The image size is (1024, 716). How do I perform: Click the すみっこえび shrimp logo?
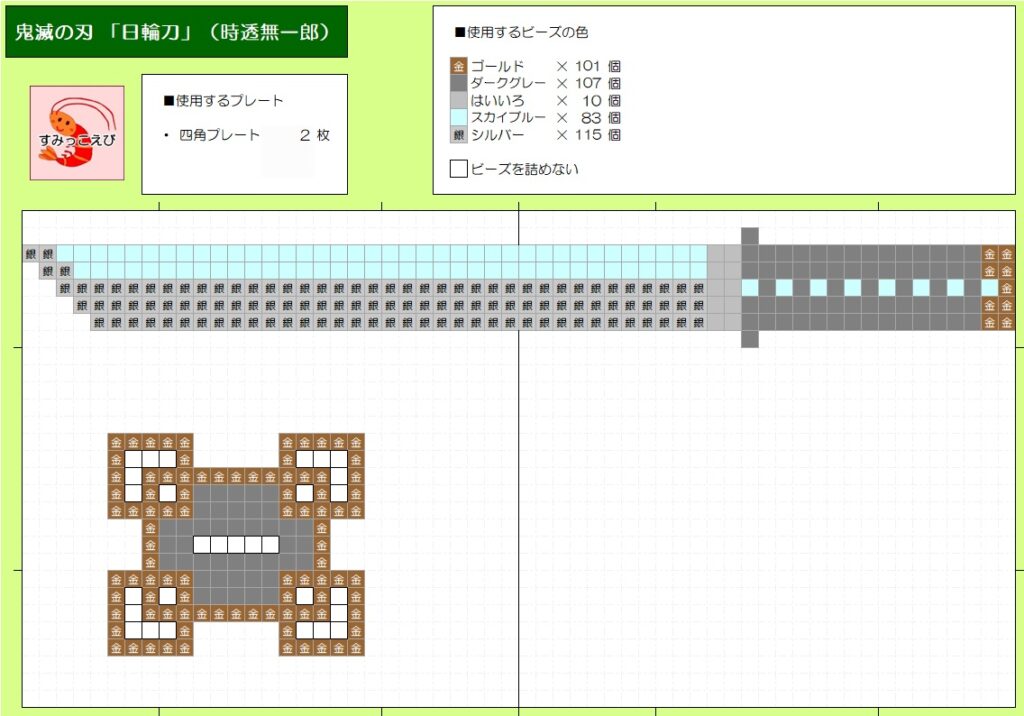(x=77, y=133)
